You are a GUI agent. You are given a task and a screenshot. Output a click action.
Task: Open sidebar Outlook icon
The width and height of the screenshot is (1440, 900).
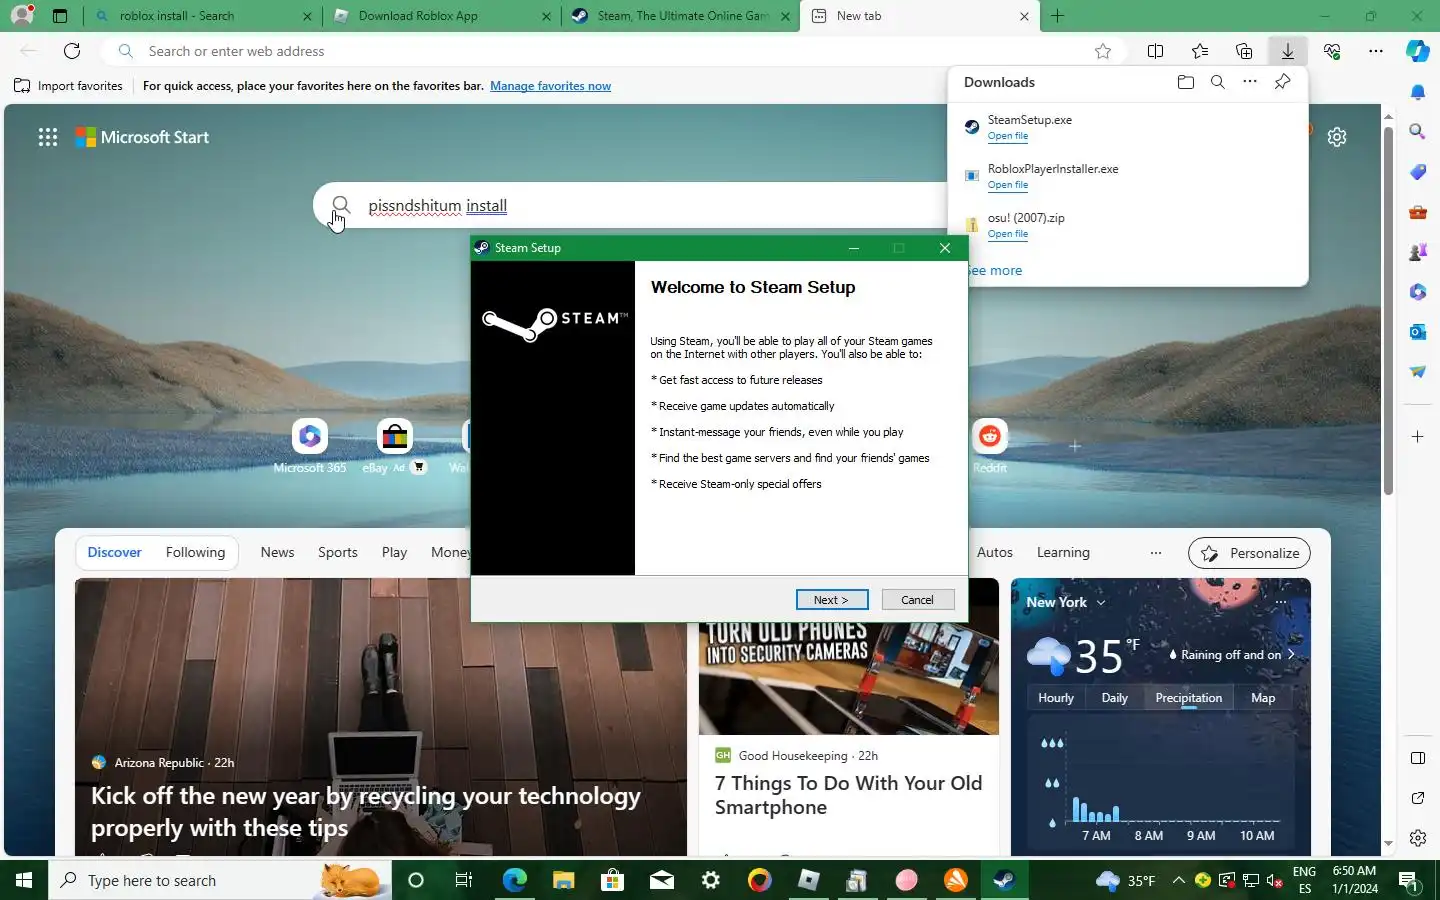click(1418, 332)
